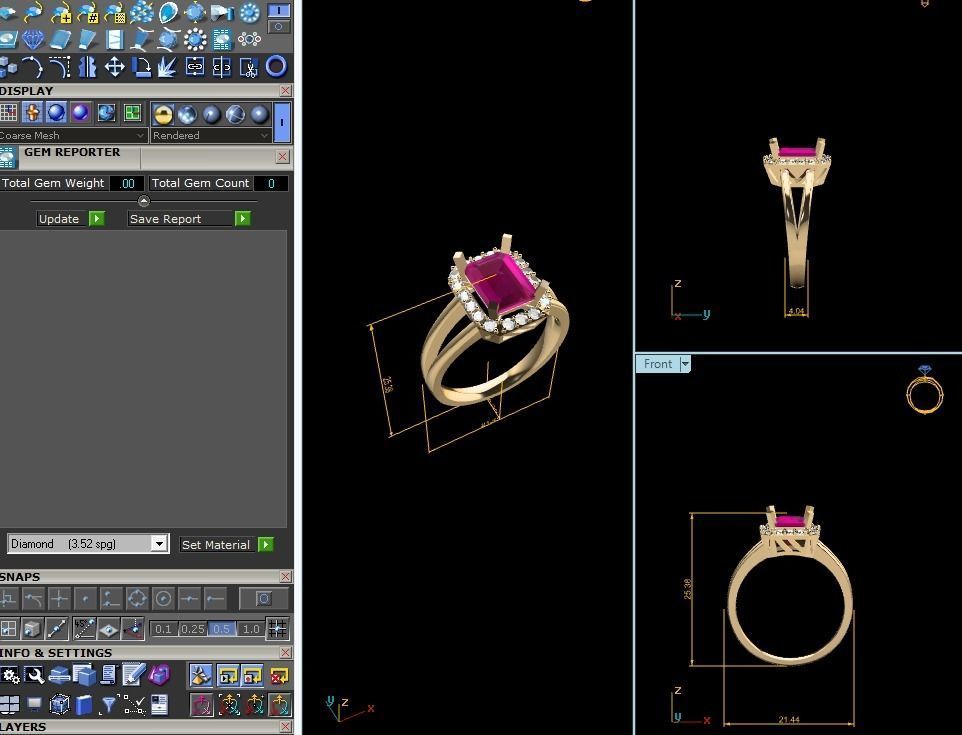Click the red X cancel macro icon
The image size is (962, 735).
click(x=279, y=675)
